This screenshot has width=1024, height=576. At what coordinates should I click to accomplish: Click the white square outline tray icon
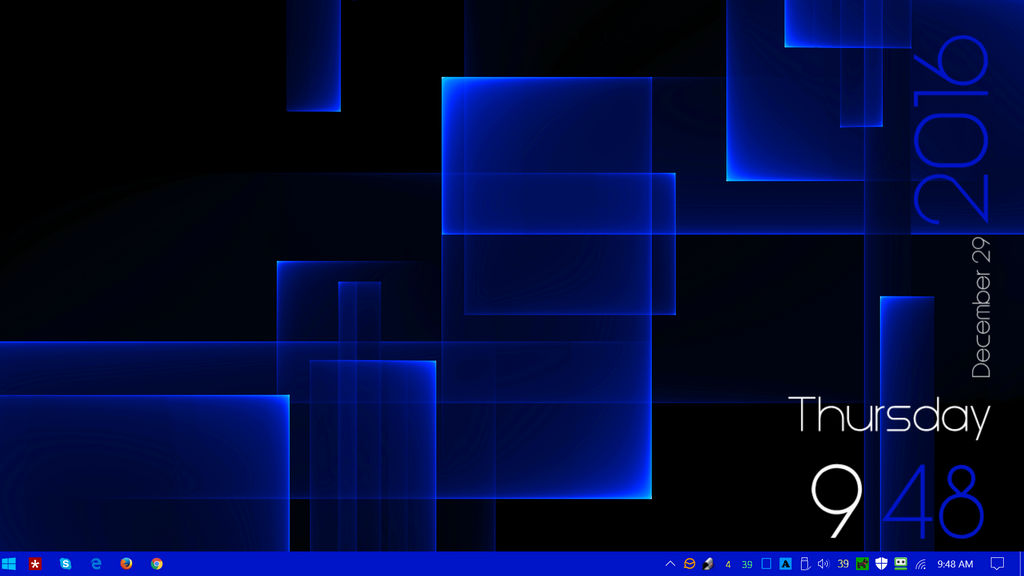click(x=765, y=563)
